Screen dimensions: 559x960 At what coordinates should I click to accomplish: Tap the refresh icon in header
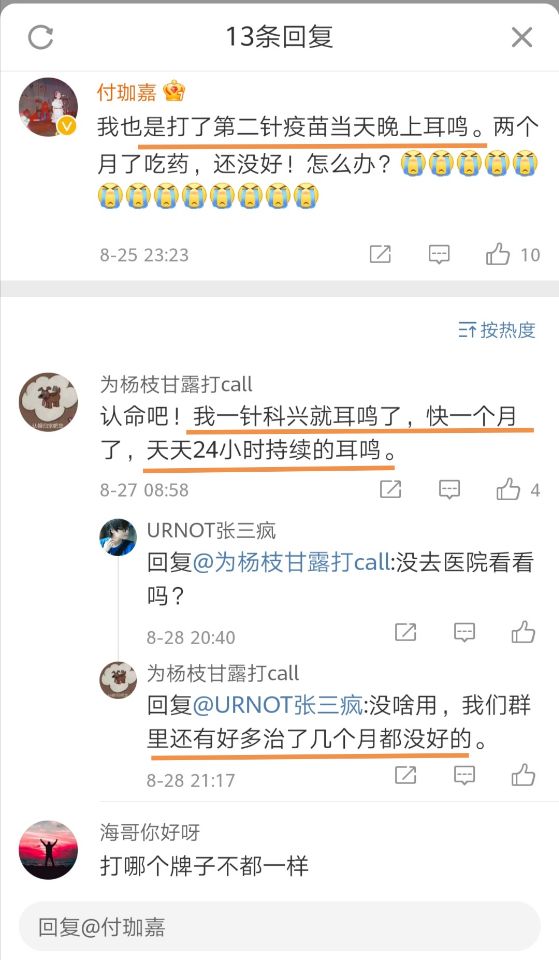pos(40,37)
